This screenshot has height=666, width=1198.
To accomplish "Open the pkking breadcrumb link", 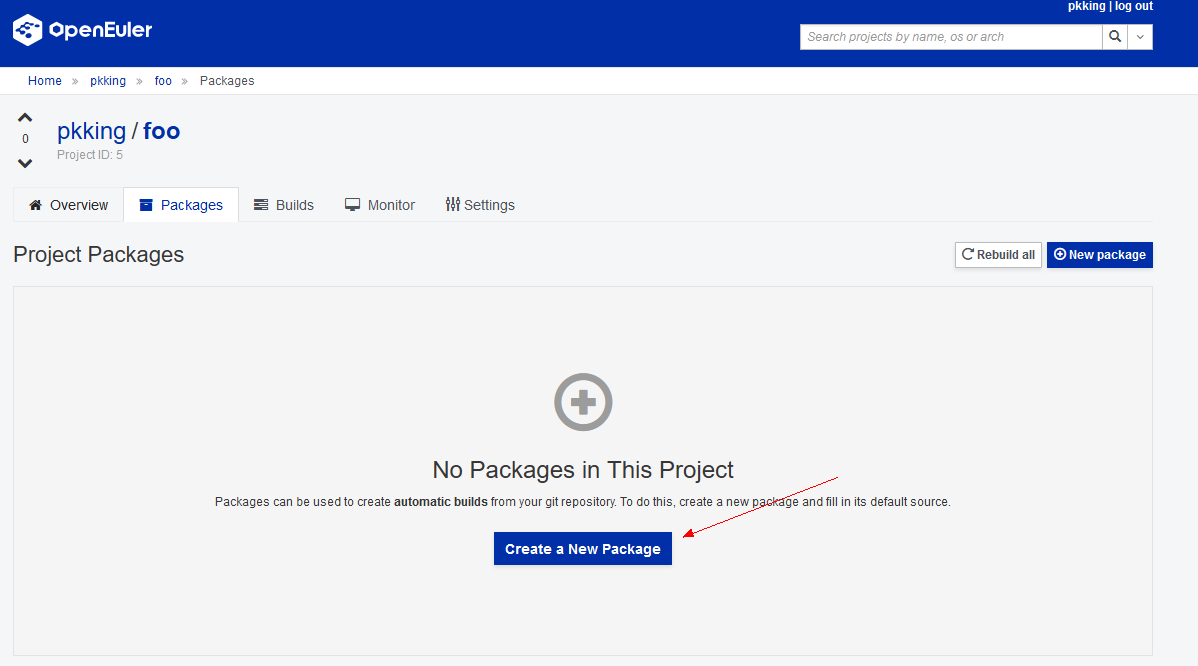I will click(x=108, y=81).
